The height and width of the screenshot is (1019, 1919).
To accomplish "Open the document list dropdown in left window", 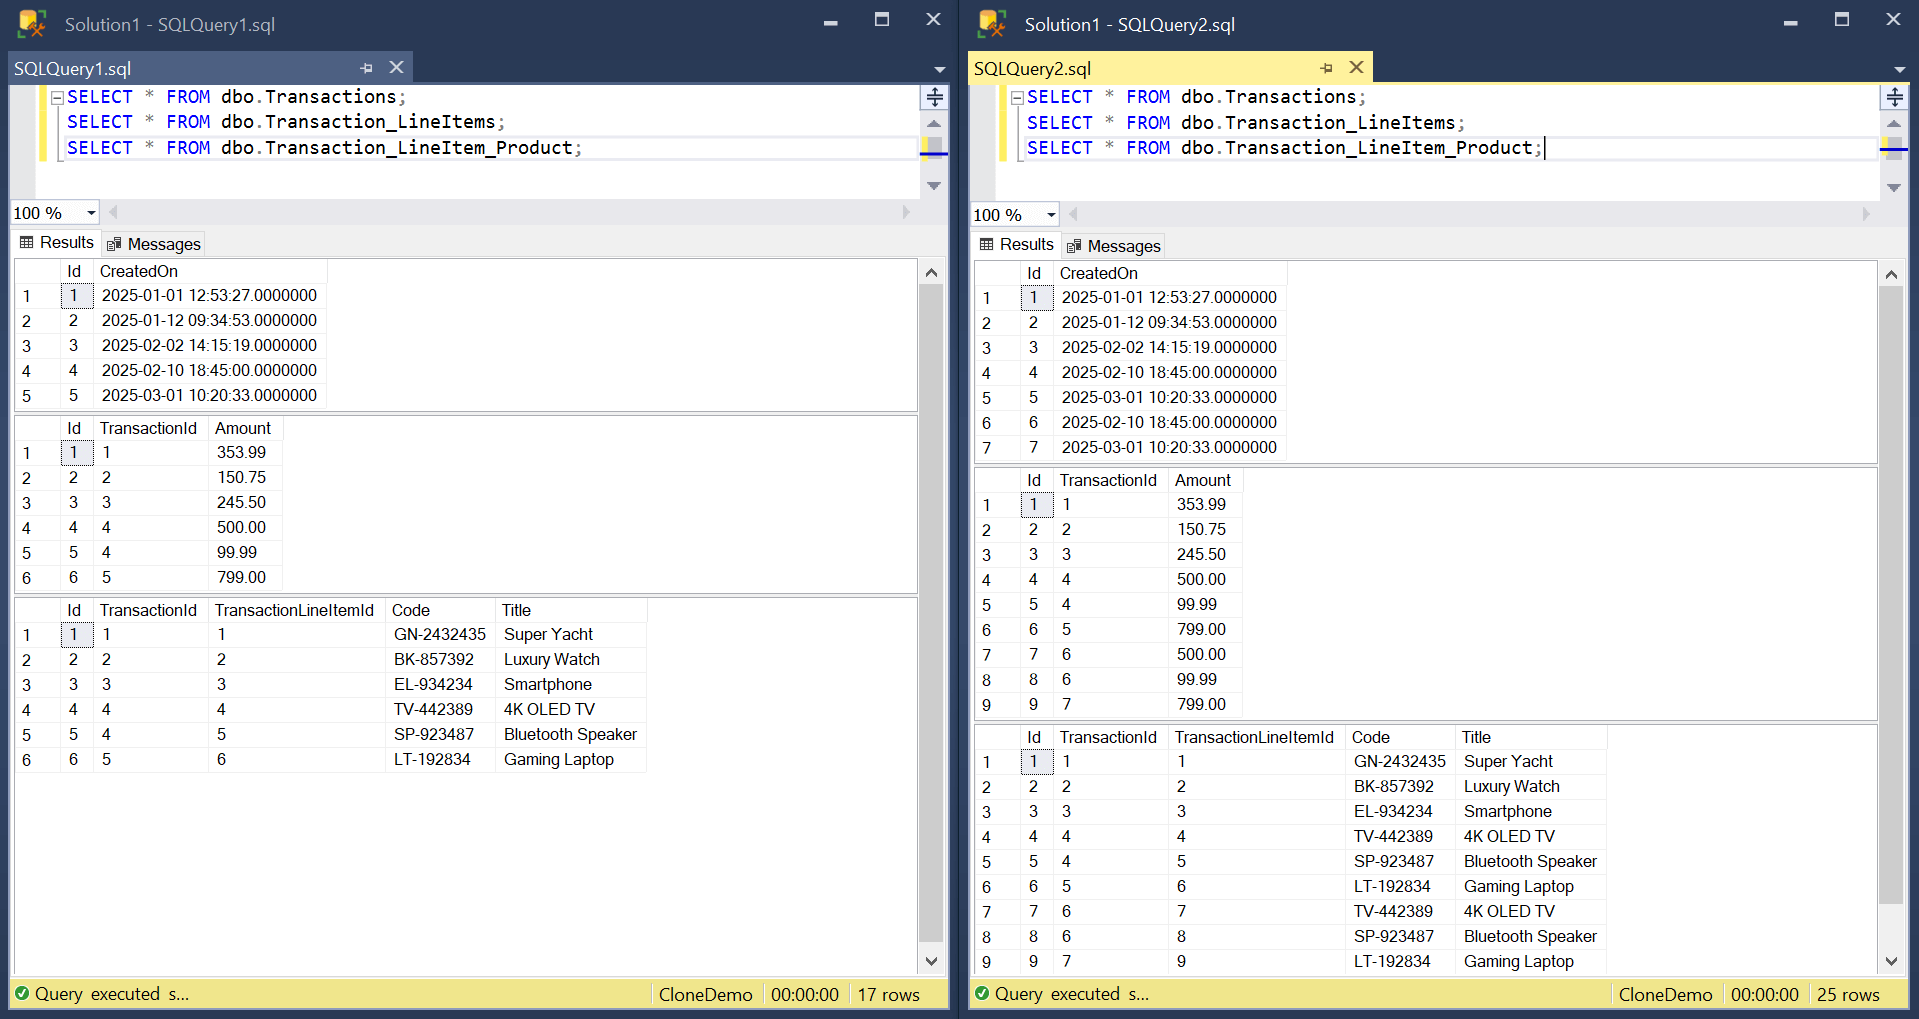I will click(x=939, y=69).
